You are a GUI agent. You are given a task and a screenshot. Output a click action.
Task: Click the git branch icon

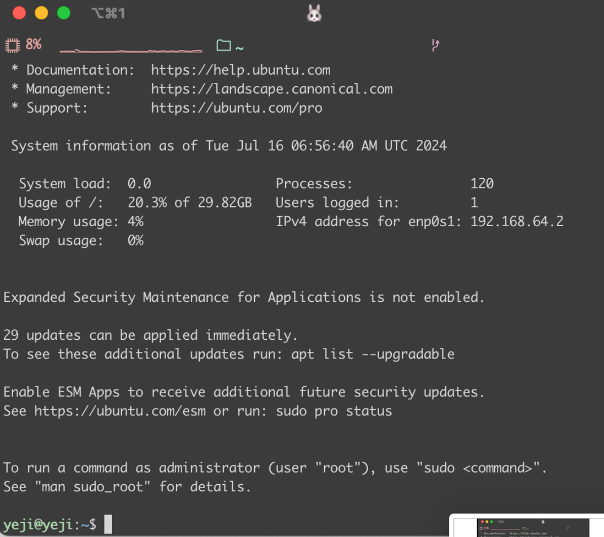point(435,45)
